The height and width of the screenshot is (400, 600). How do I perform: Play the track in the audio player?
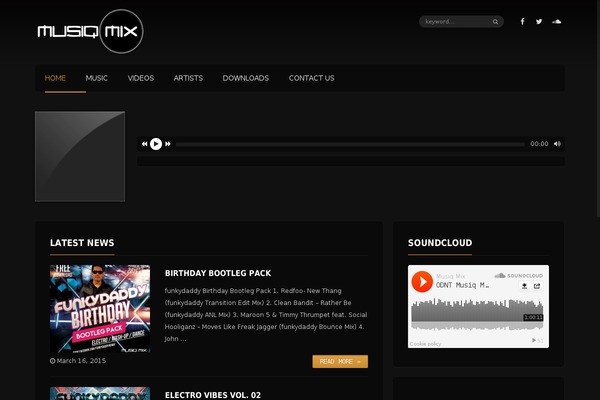pyautogui.click(x=156, y=144)
